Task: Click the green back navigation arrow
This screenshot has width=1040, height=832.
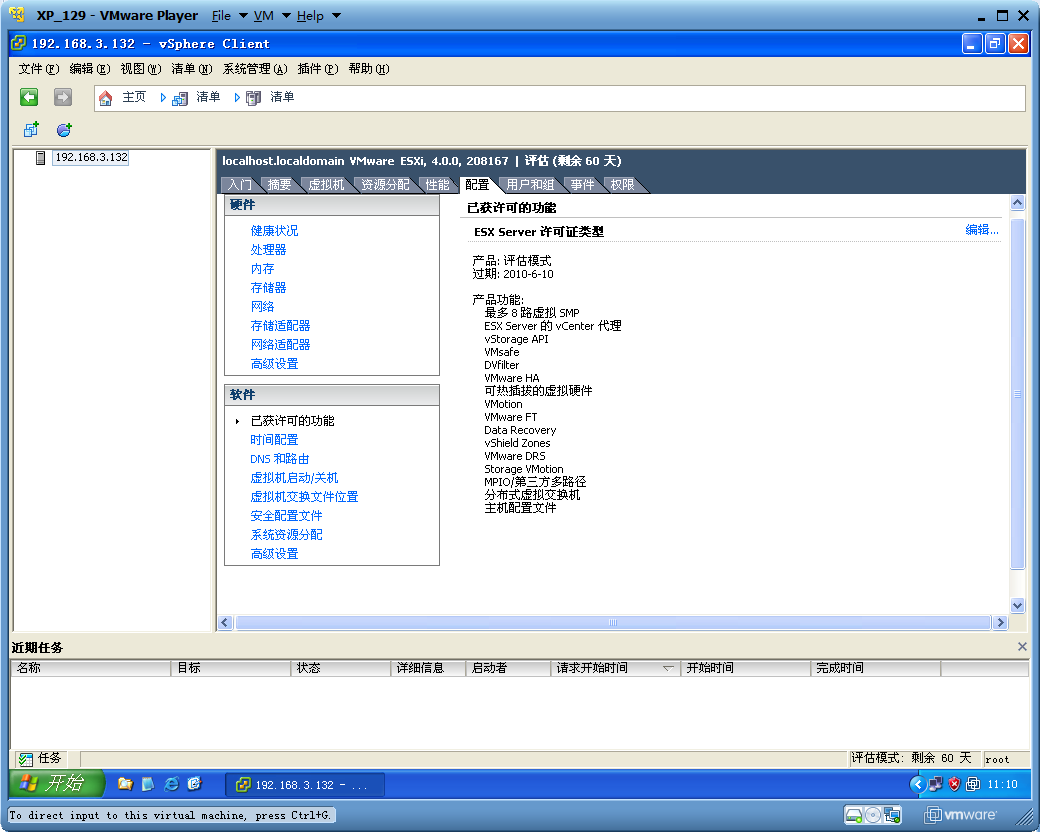Action: tap(29, 98)
